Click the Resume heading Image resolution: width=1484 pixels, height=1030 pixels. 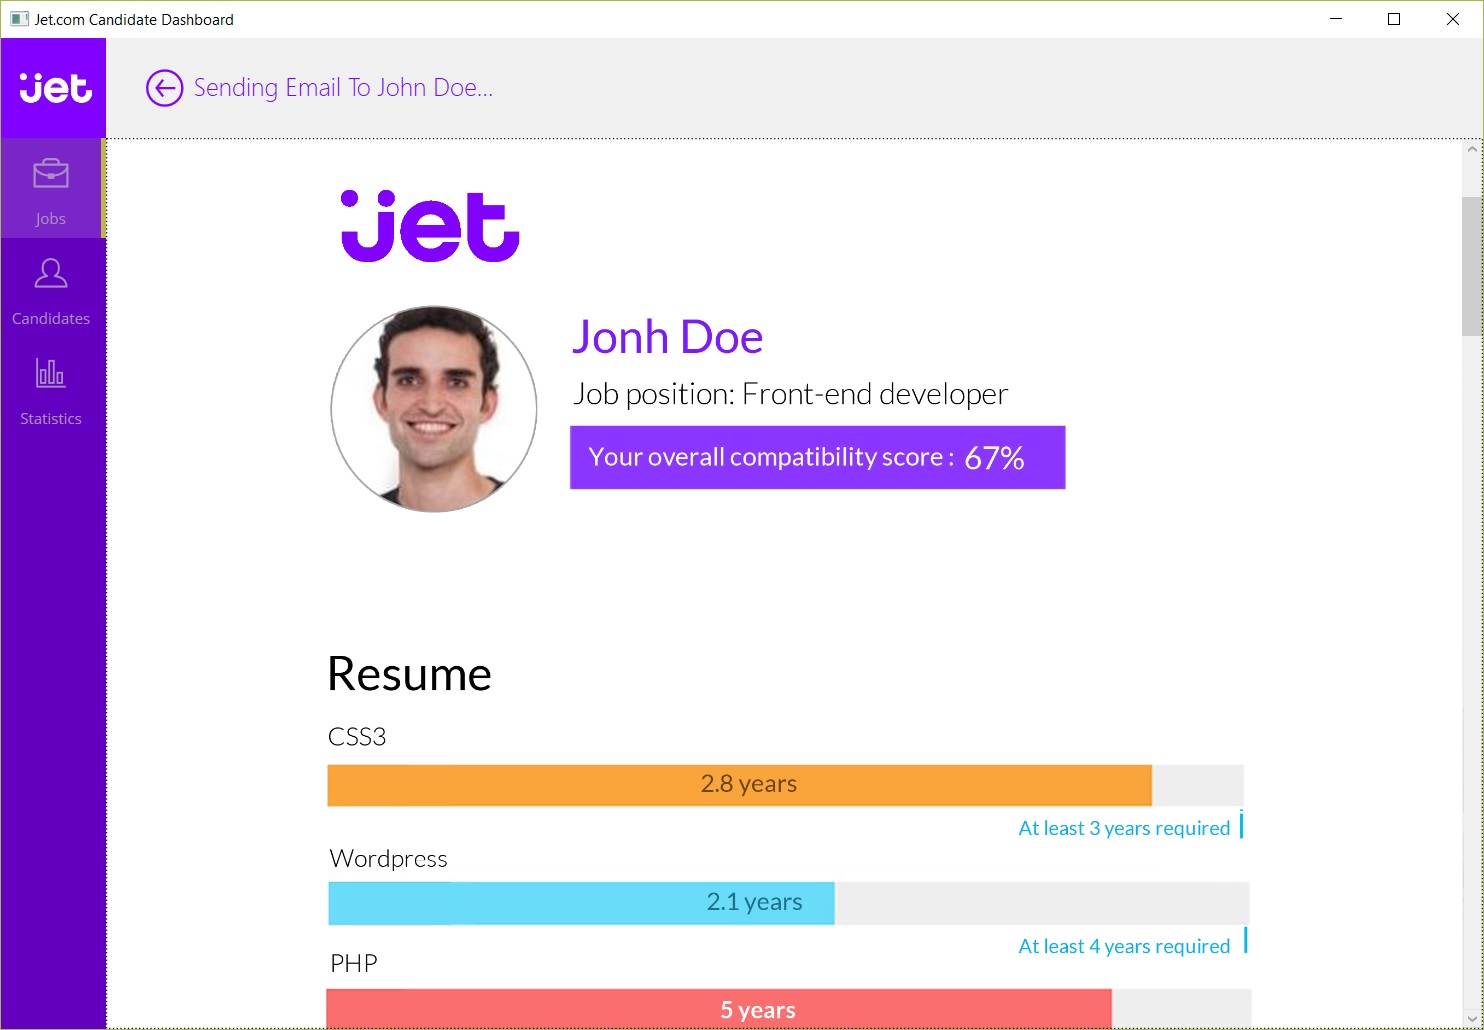tap(409, 674)
